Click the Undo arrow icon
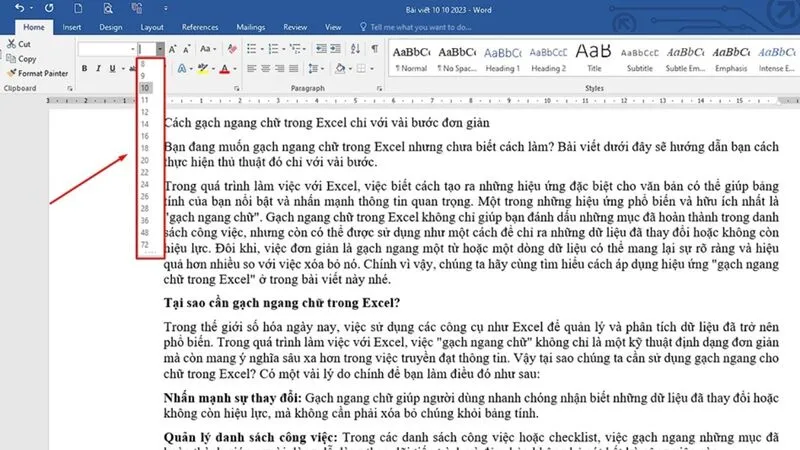 click(19, 8)
